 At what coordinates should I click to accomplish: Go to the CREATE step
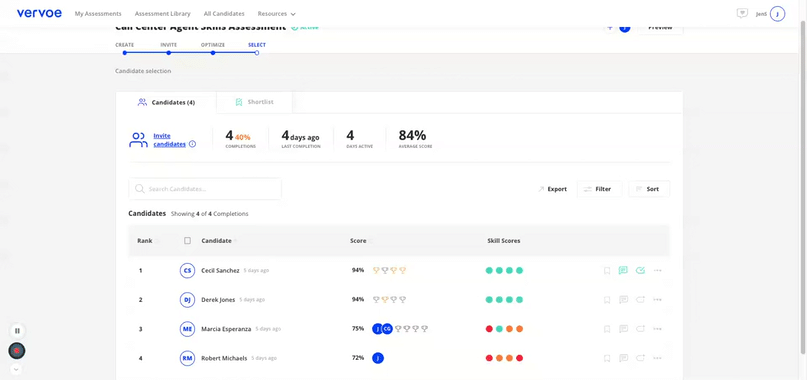pos(125,45)
